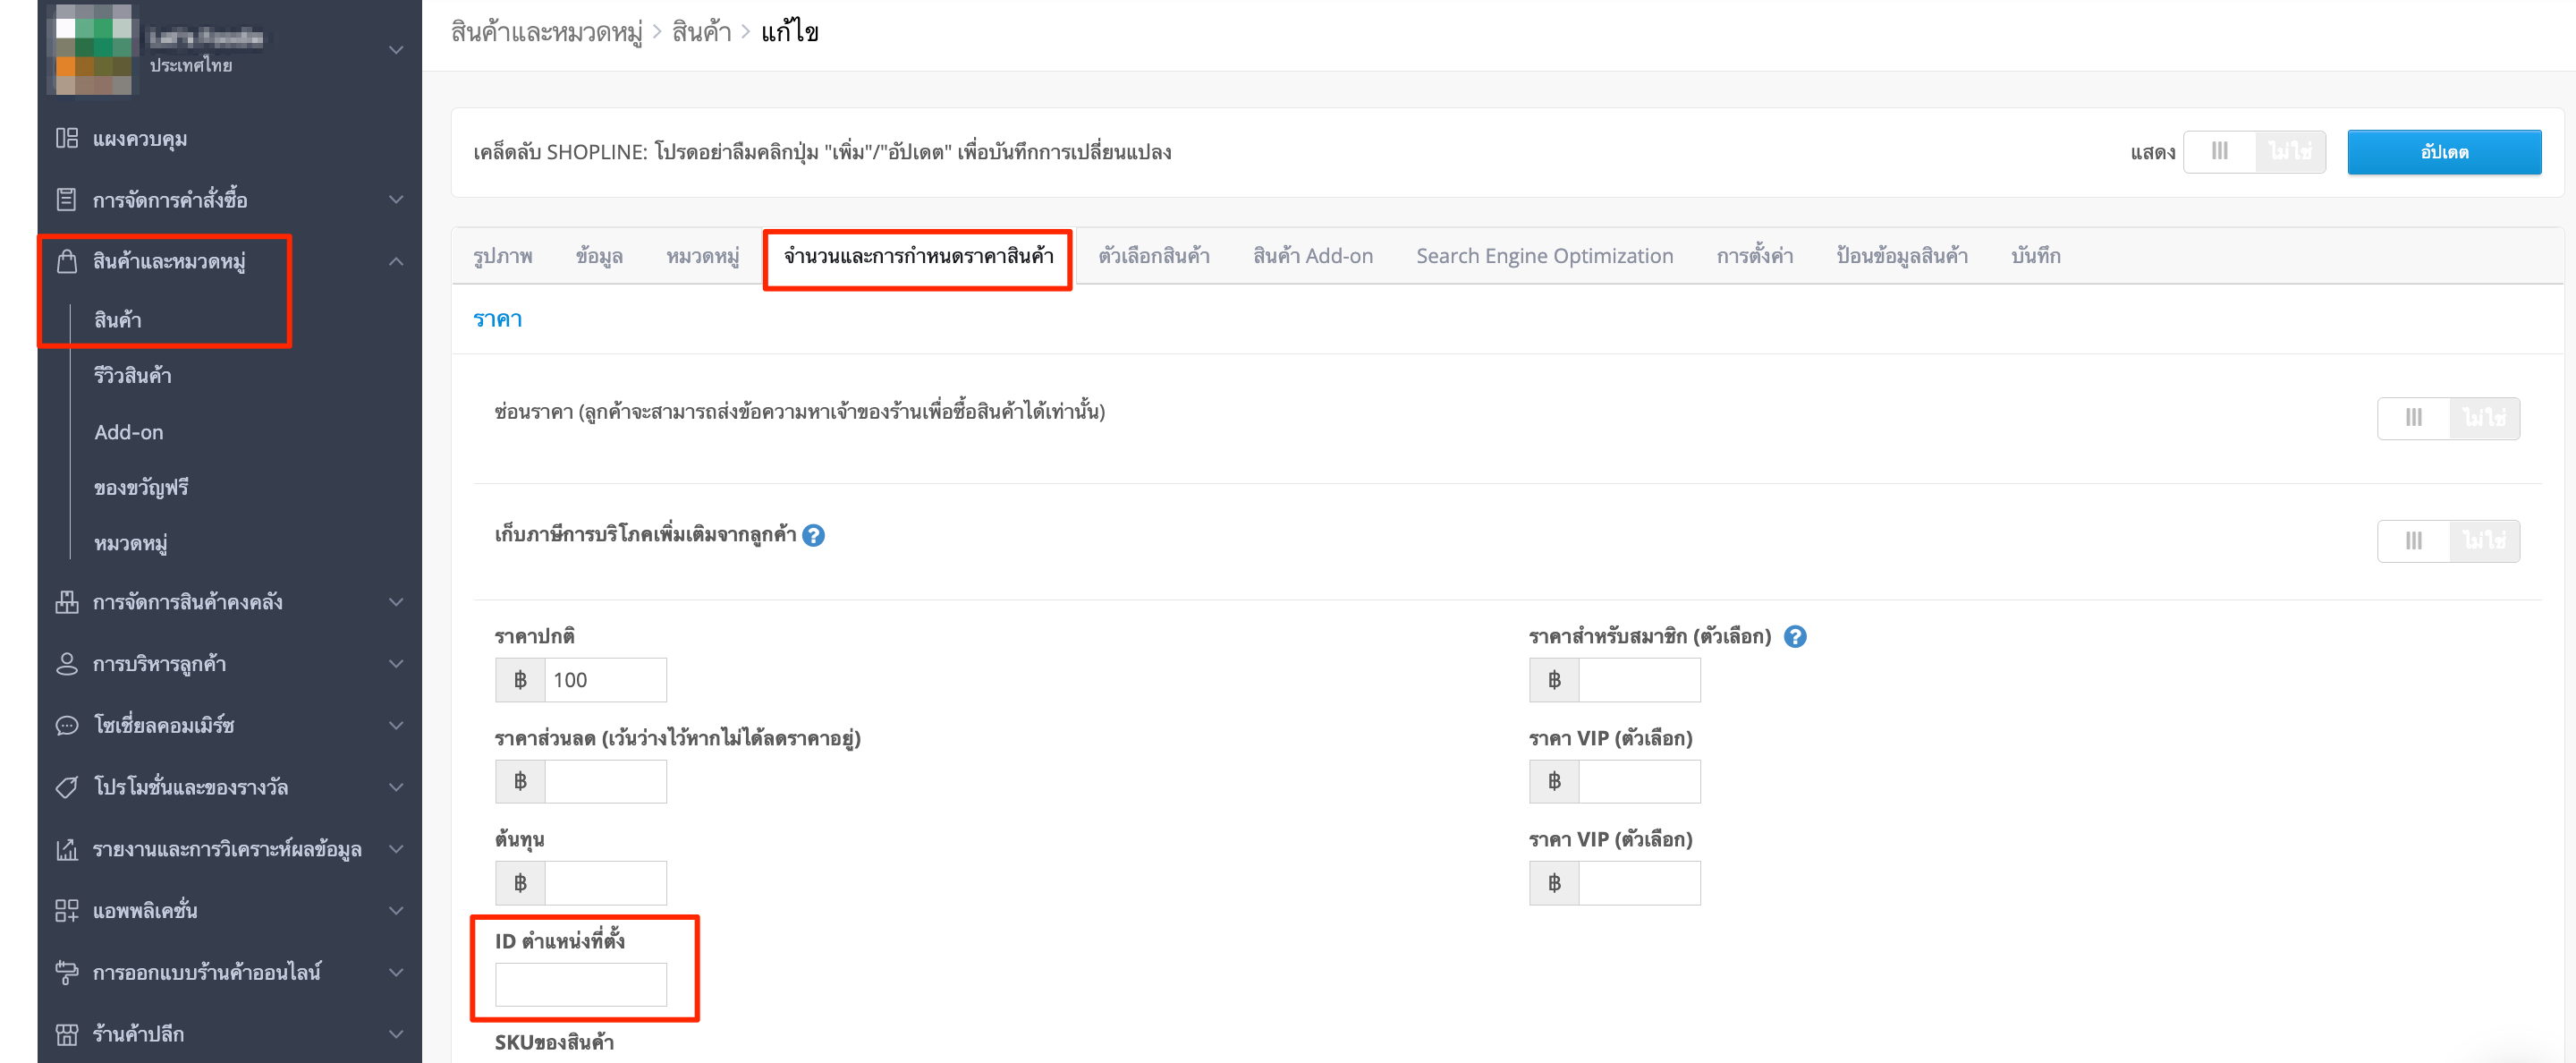Click the help icon beside ราคาสำหรับสมาชิก
The height and width of the screenshot is (1063, 2576).
tap(1795, 636)
